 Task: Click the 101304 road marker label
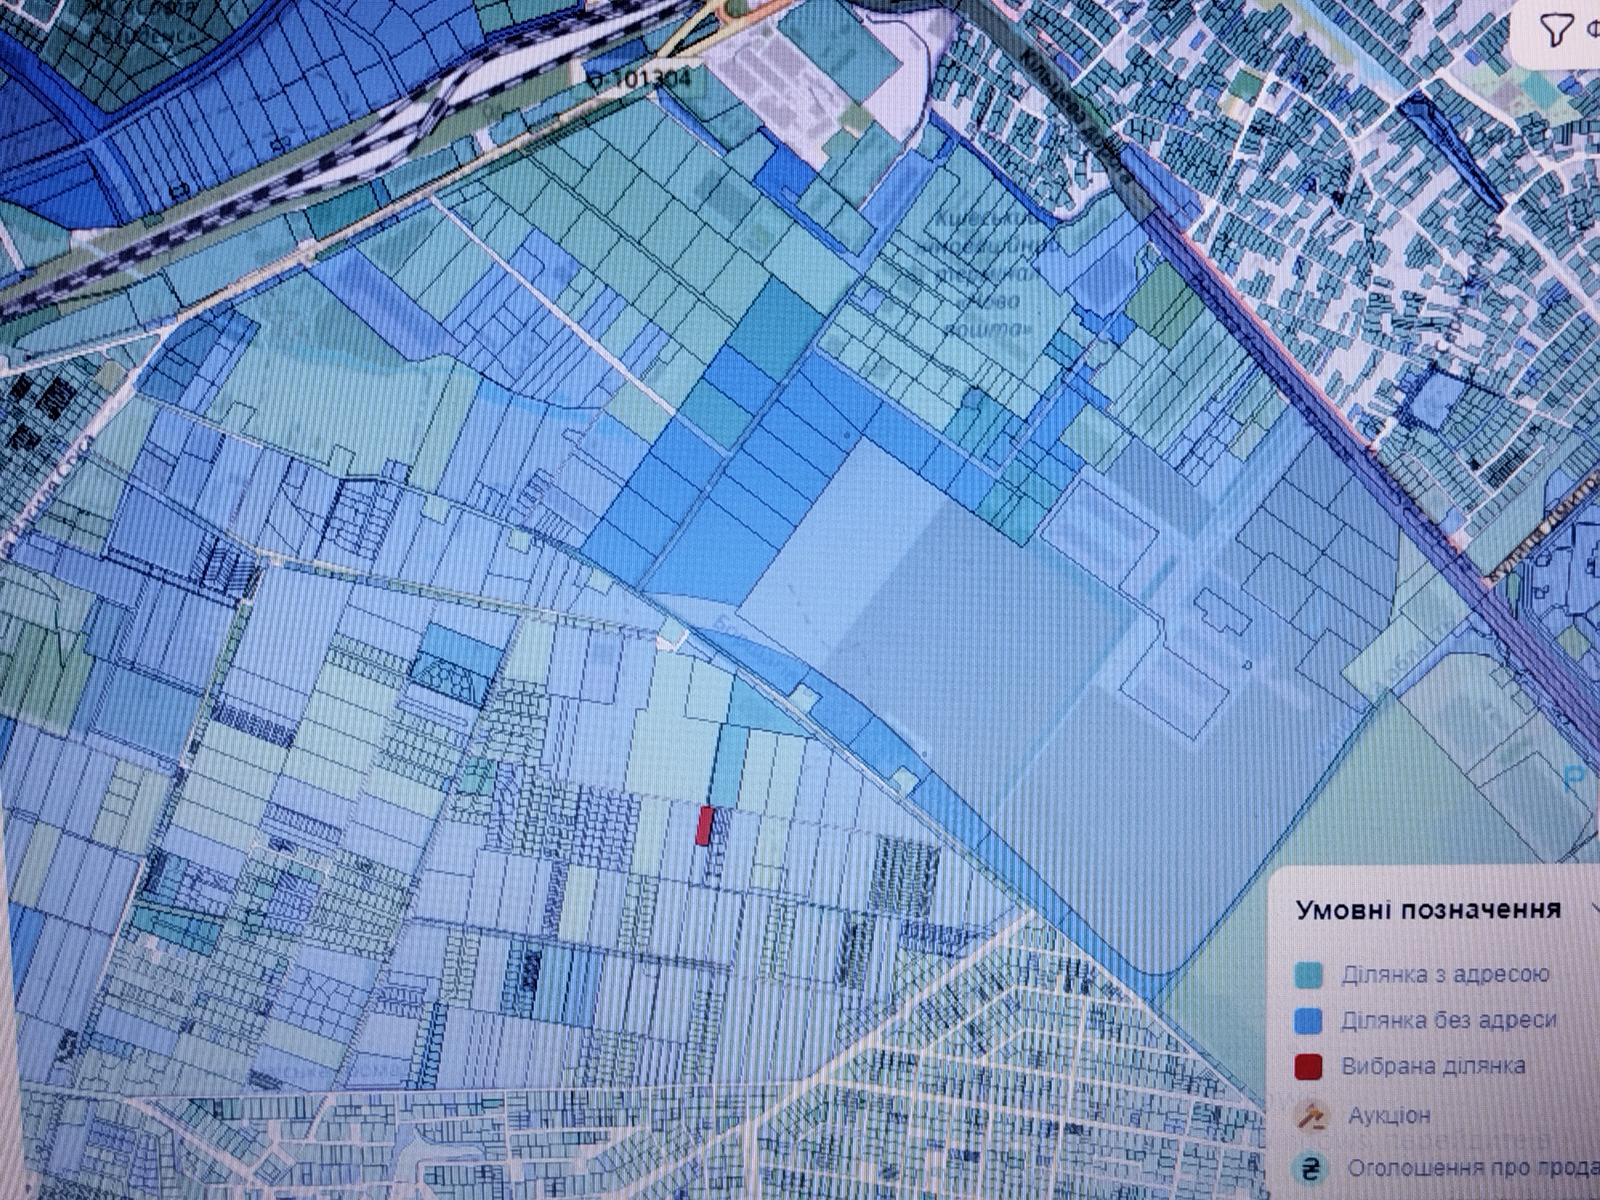tap(637, 79)
